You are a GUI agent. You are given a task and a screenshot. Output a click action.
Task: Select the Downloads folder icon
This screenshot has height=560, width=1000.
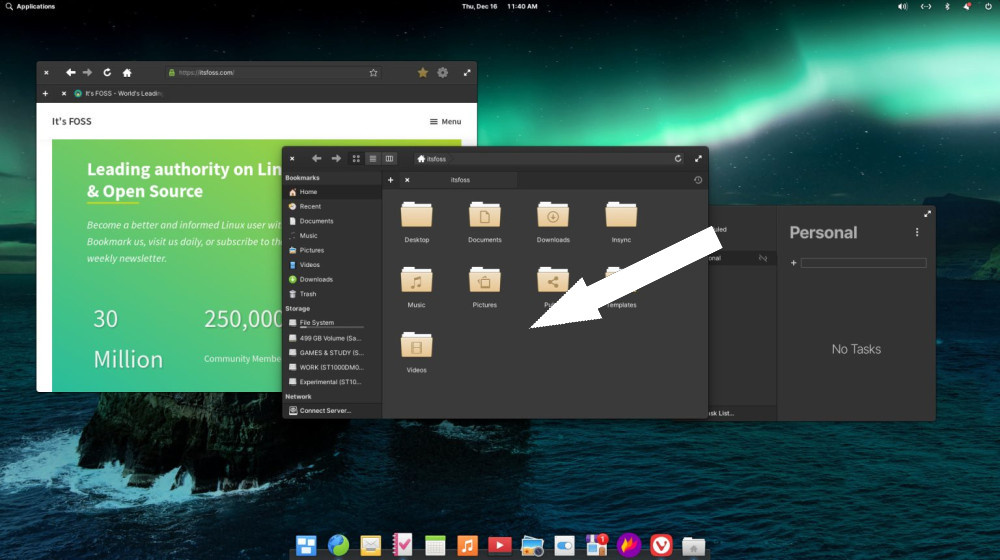point(553,215)
